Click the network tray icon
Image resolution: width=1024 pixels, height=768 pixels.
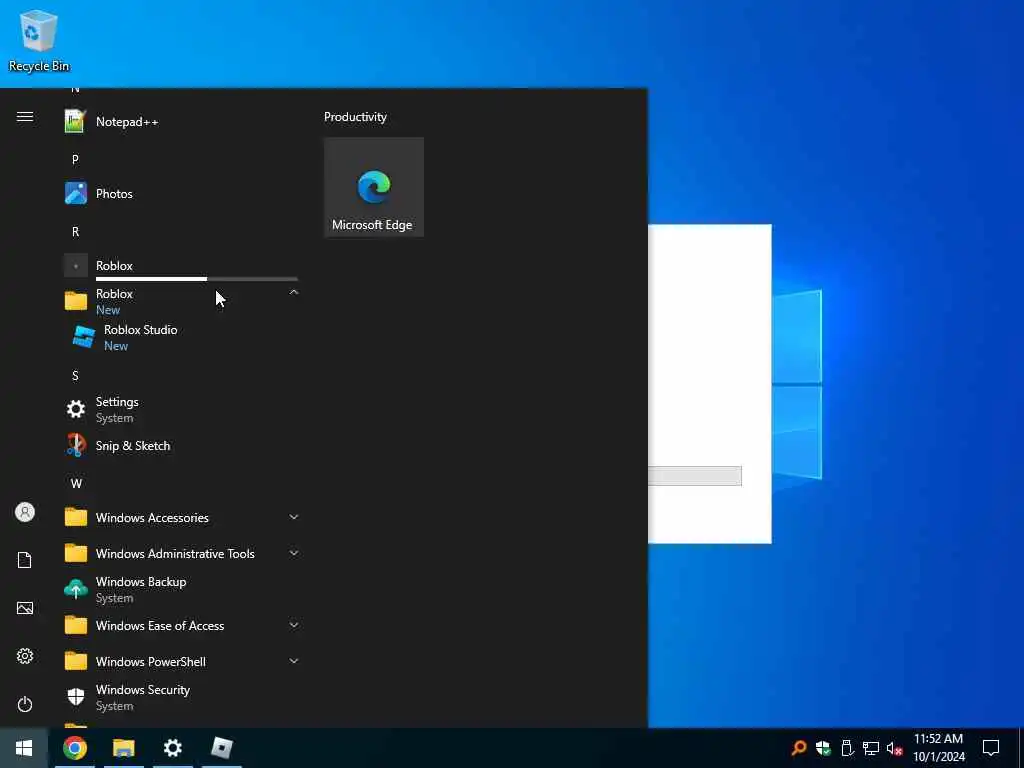point(871,748)
